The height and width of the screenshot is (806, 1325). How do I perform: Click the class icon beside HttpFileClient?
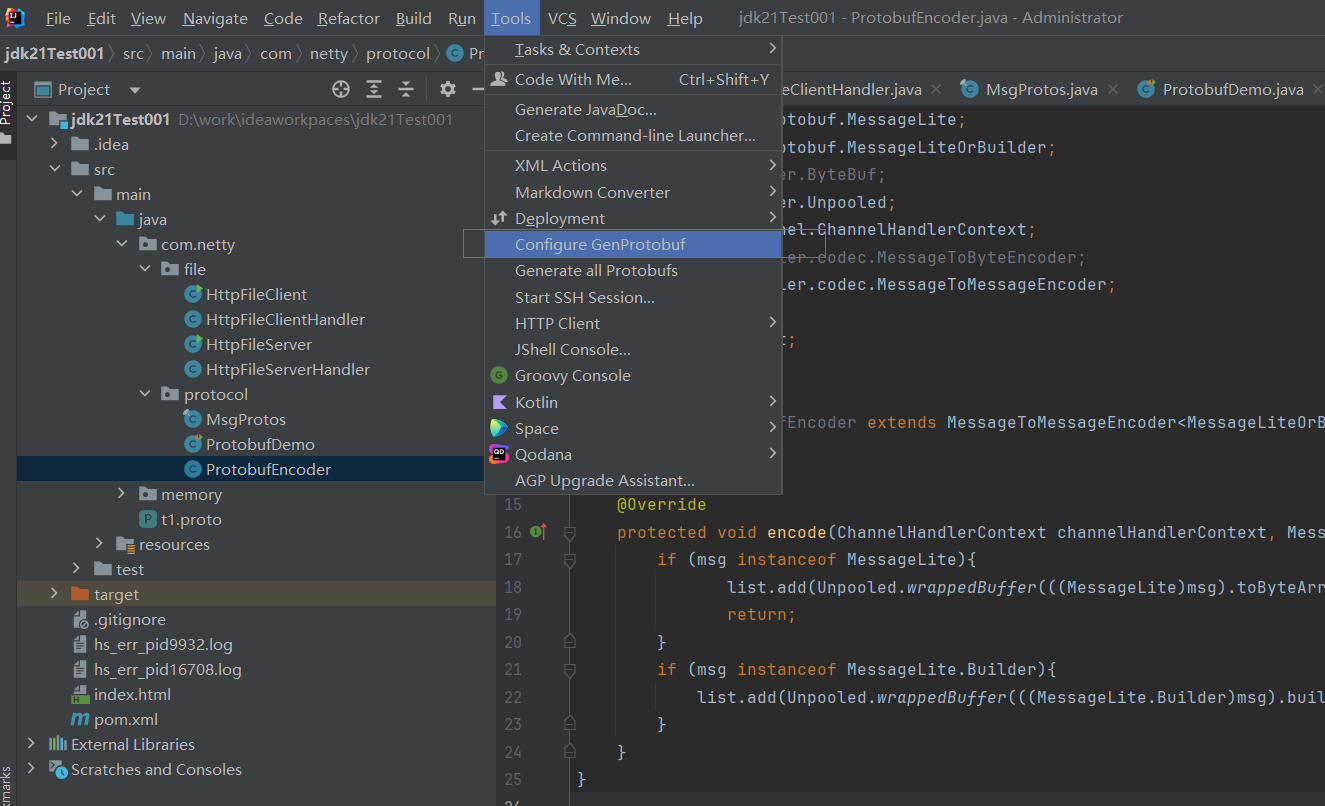pos(193,294)
